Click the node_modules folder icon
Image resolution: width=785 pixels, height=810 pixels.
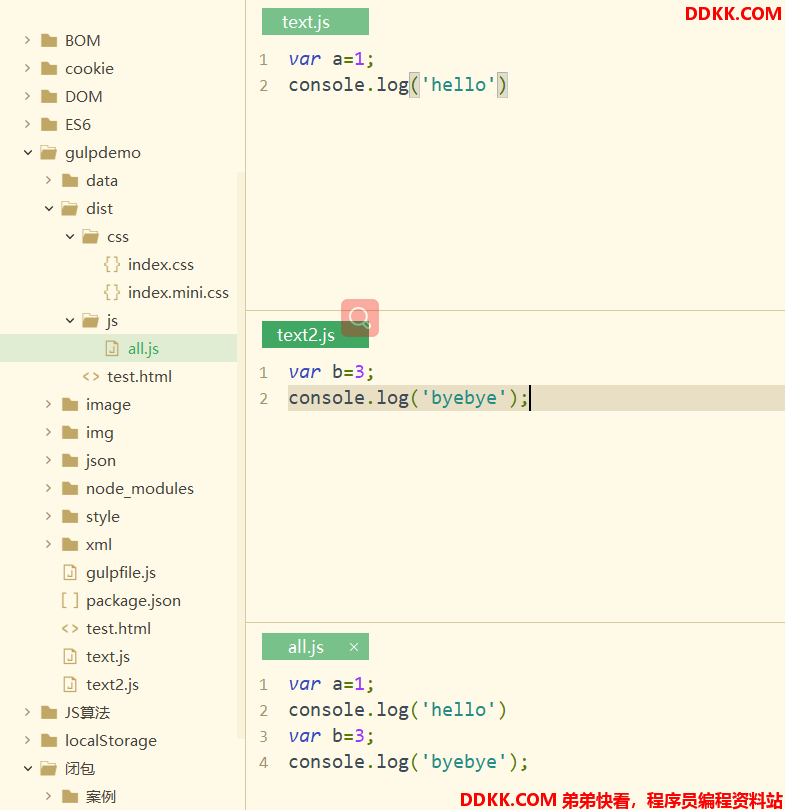coord(70,488)
